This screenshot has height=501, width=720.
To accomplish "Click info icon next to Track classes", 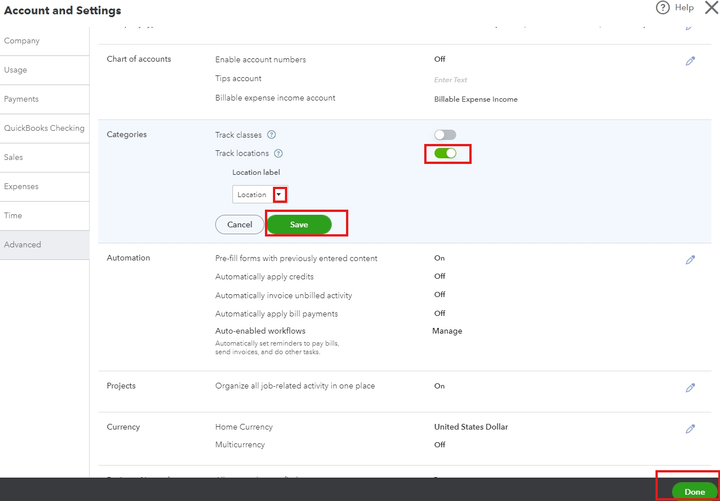I will pos(271,135).
